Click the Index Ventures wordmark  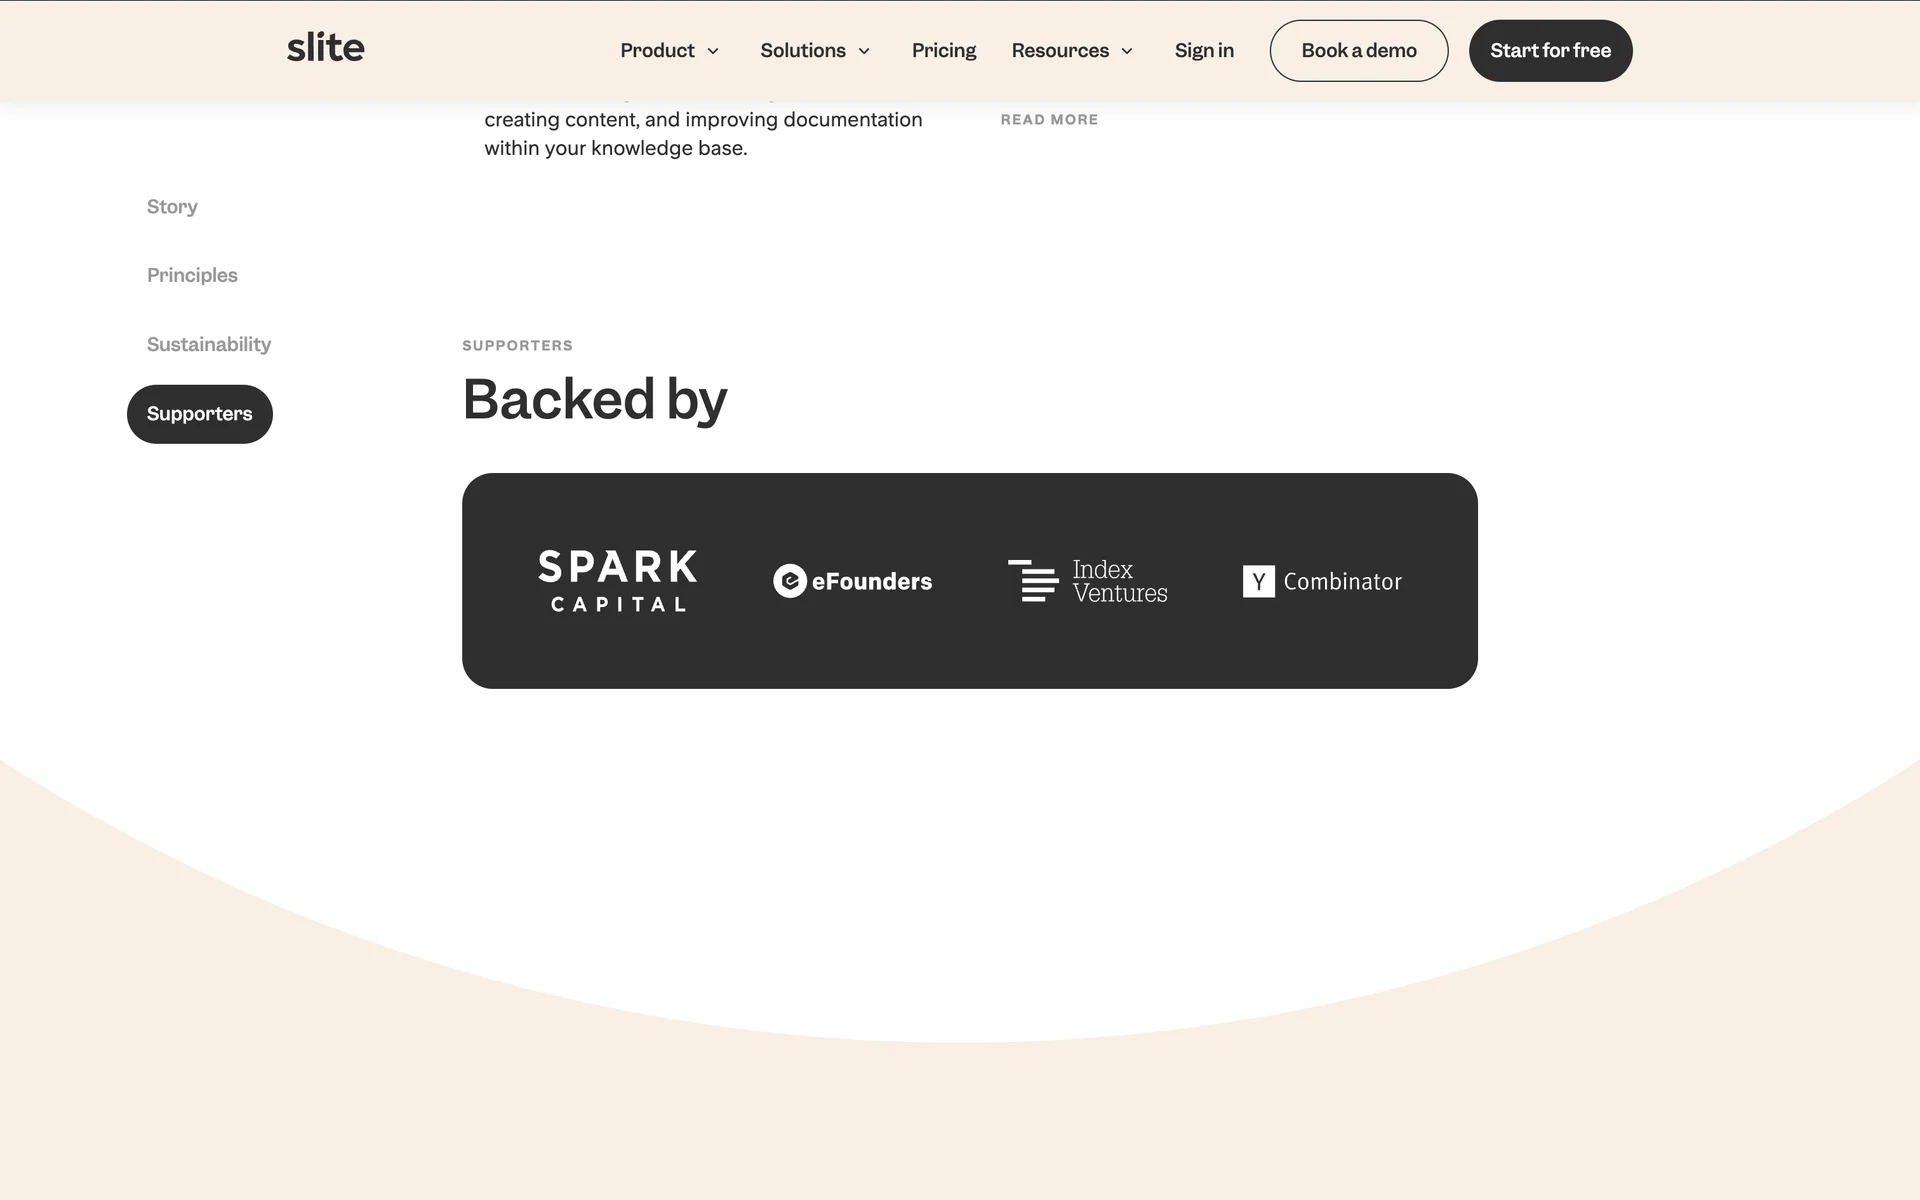click(1119, 581)
